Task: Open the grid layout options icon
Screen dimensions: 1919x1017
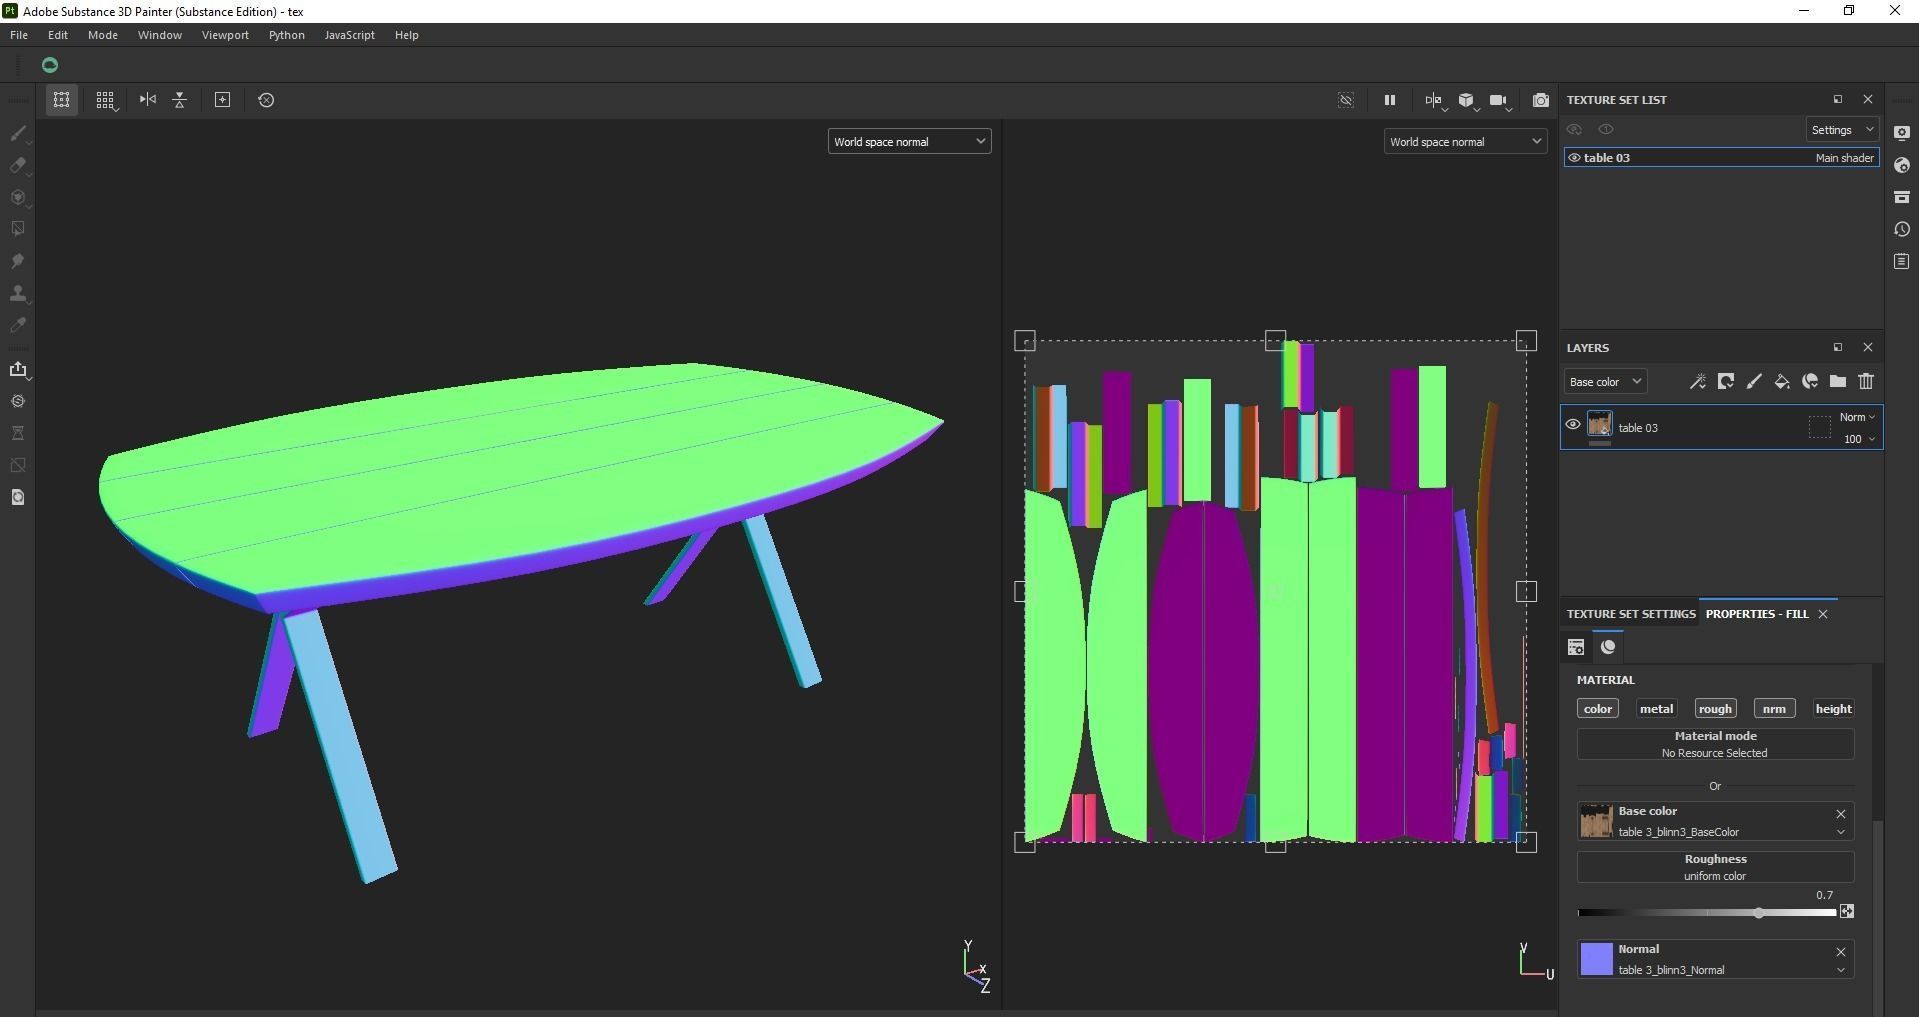Action: pos(105,100)
